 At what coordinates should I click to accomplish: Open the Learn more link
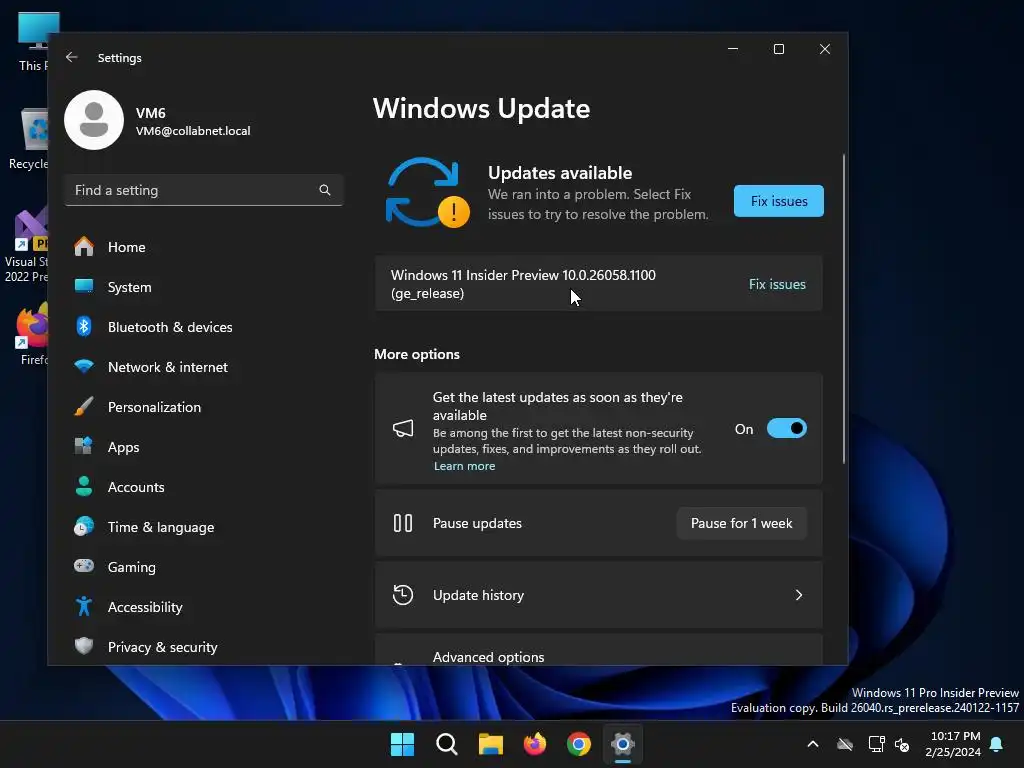click(x=464, y=466)
